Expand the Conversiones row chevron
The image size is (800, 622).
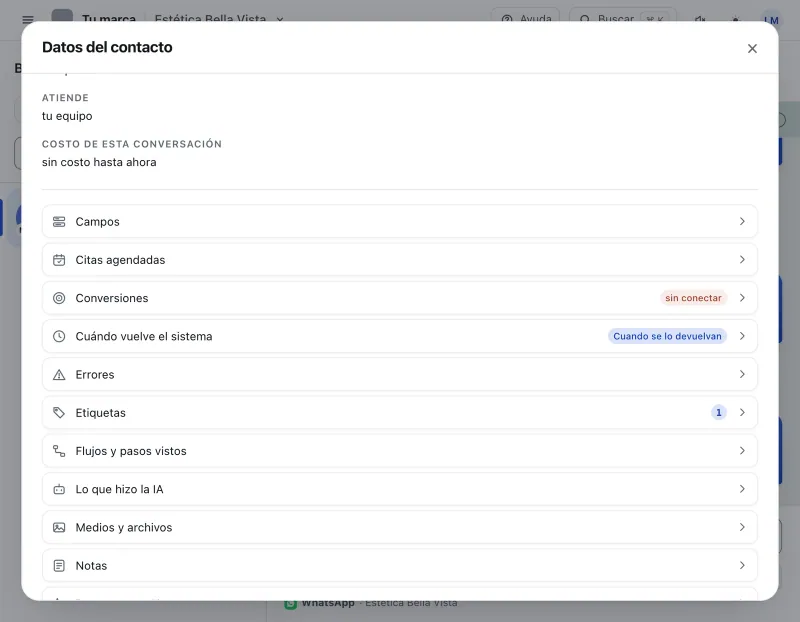coord(742,298)
